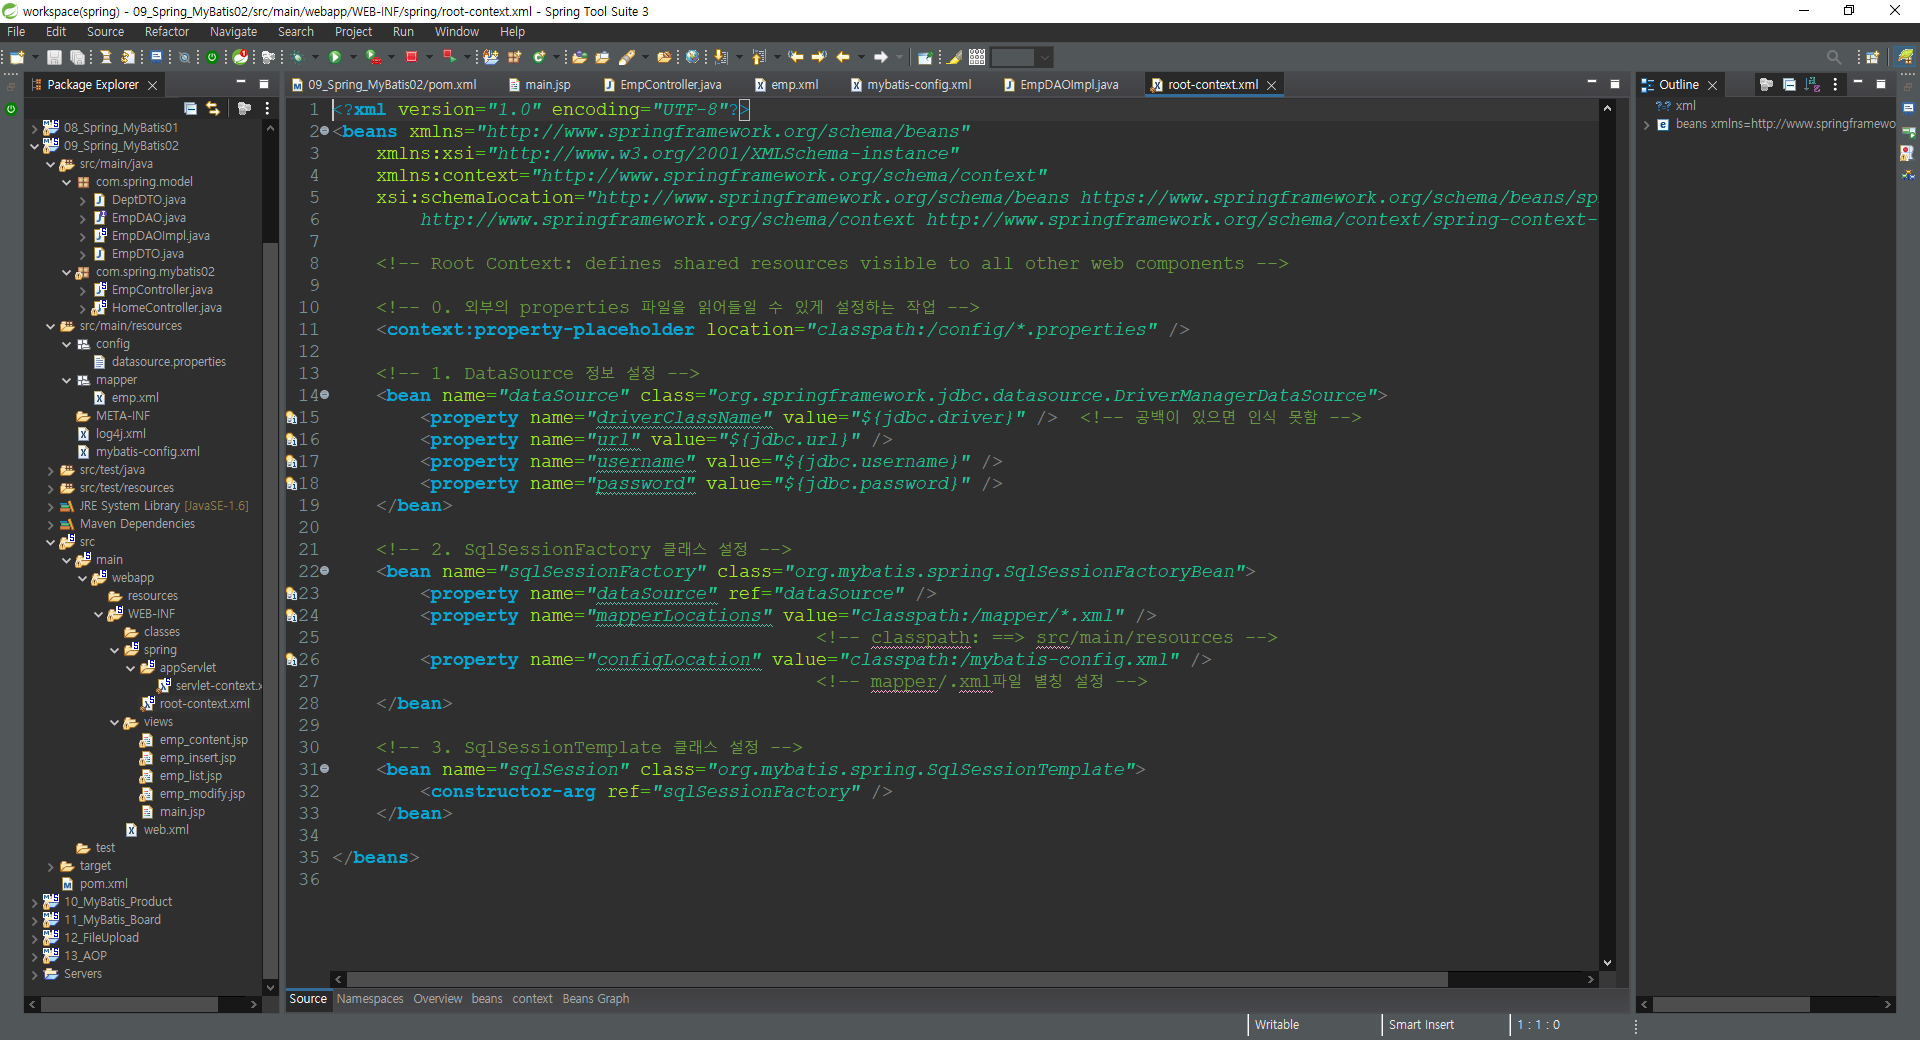Select EmpDAOImpl.java in Package Explorer
The width and height of the screenshot is (1920, 1040).
point(161,236)
